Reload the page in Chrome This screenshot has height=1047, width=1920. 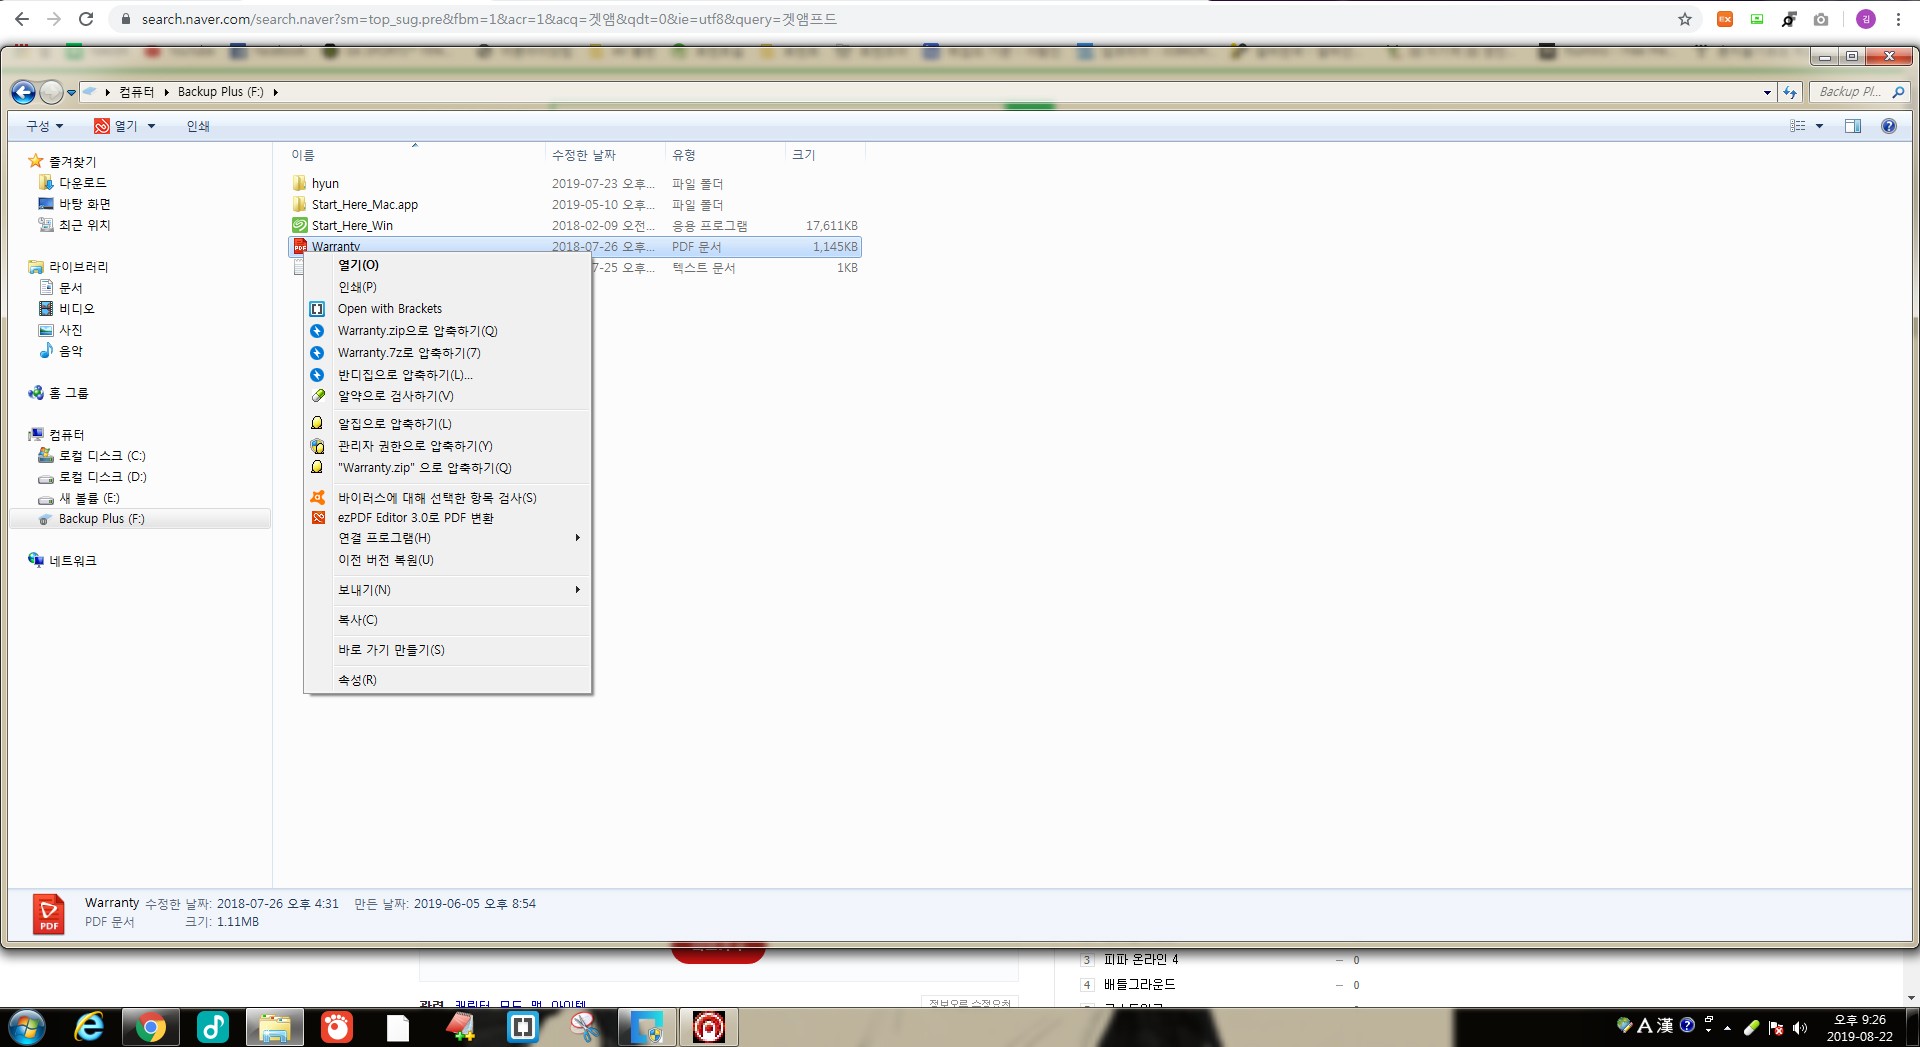[86, 19]
